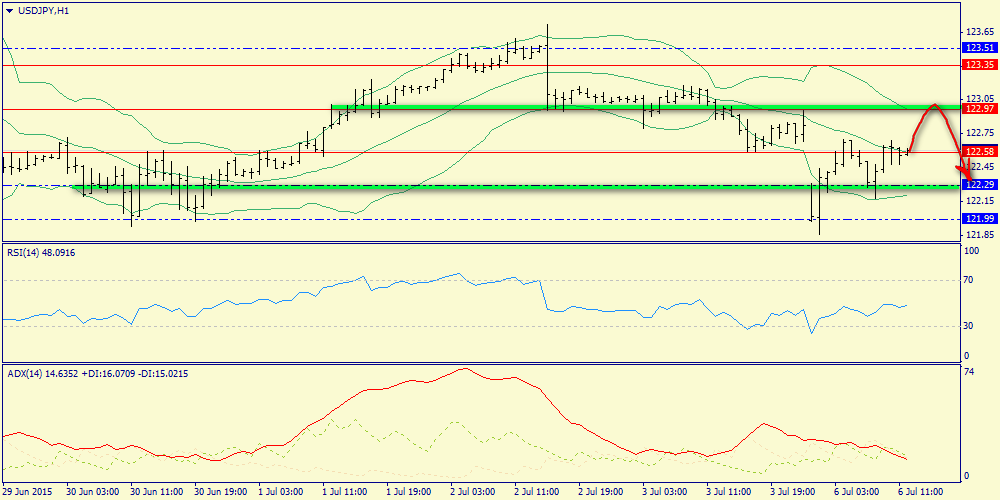1000x500 pixels.
Task: Click the RSI scale value 30
Action: click(970, 325)
